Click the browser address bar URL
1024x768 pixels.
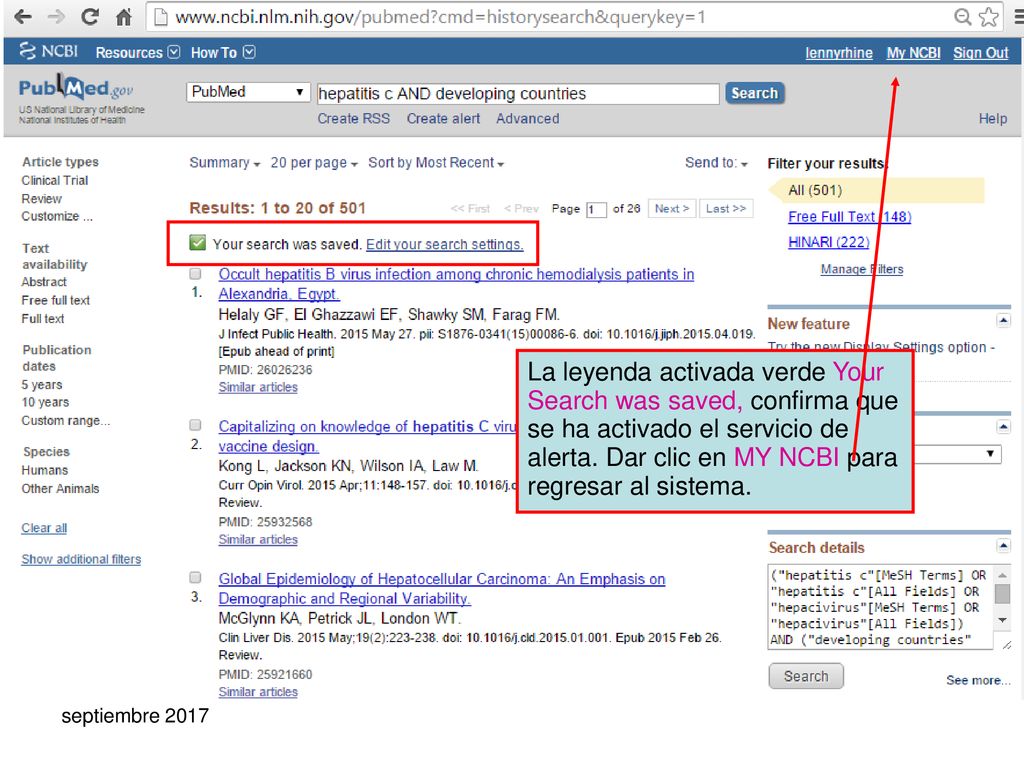tap(441, 17)
